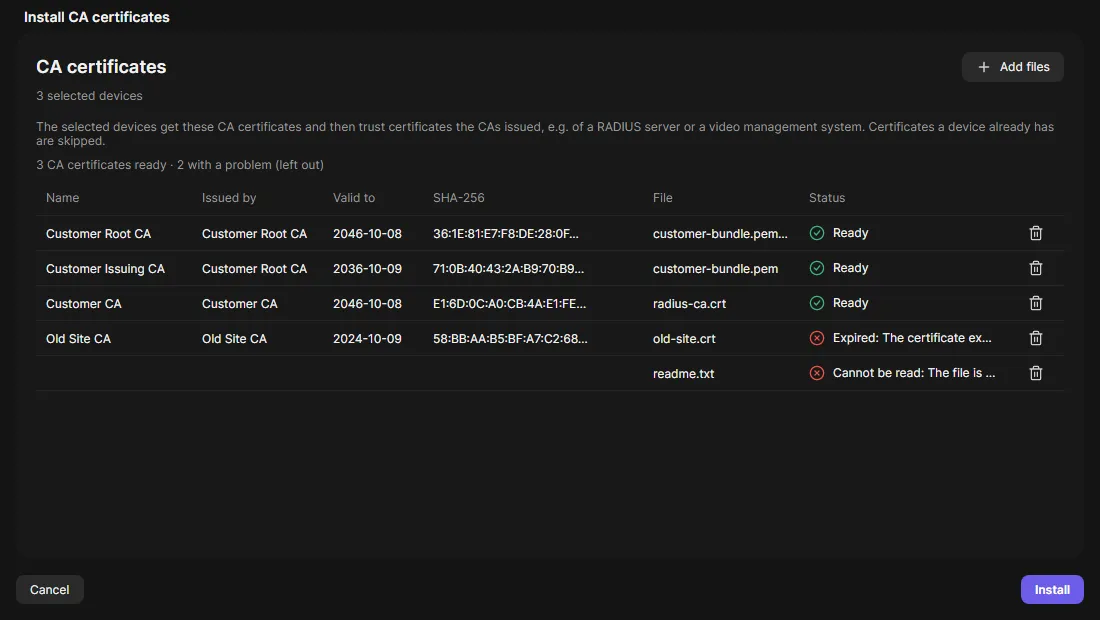The height and width of the screenshot is (620, 1100).
Task: Click the red error icon for readme.txt
Action: pos(817,373)
